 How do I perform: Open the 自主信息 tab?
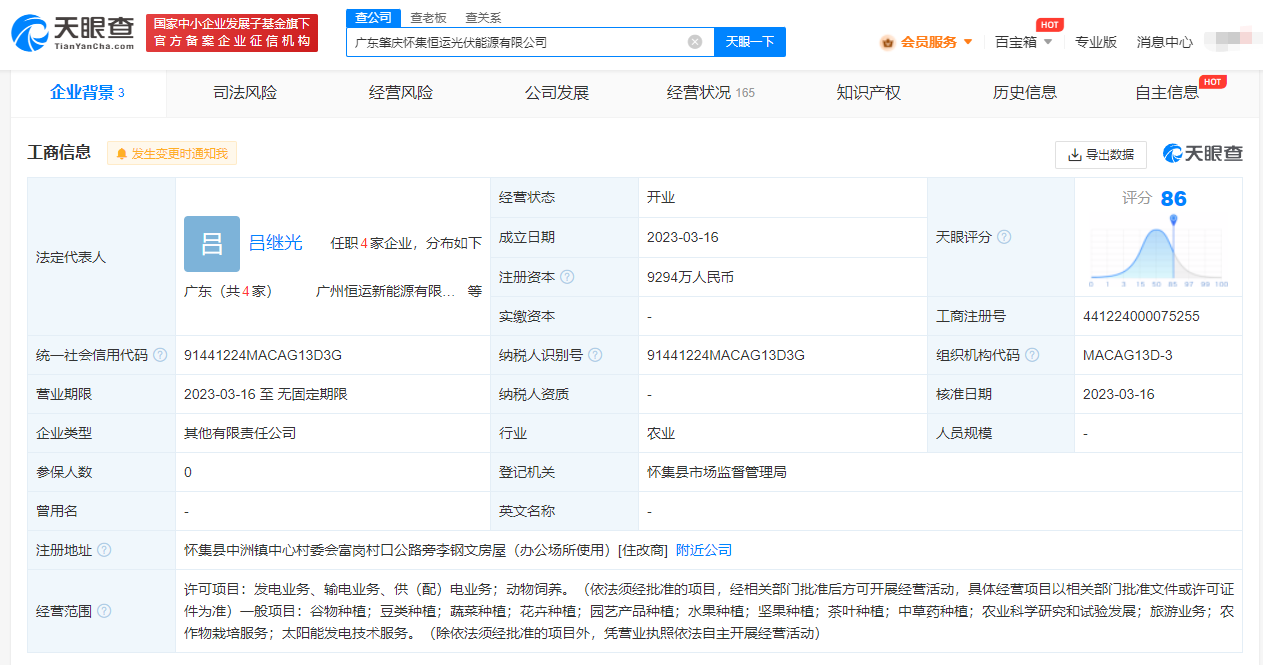pyautogui.click(x=1167, y=93)
